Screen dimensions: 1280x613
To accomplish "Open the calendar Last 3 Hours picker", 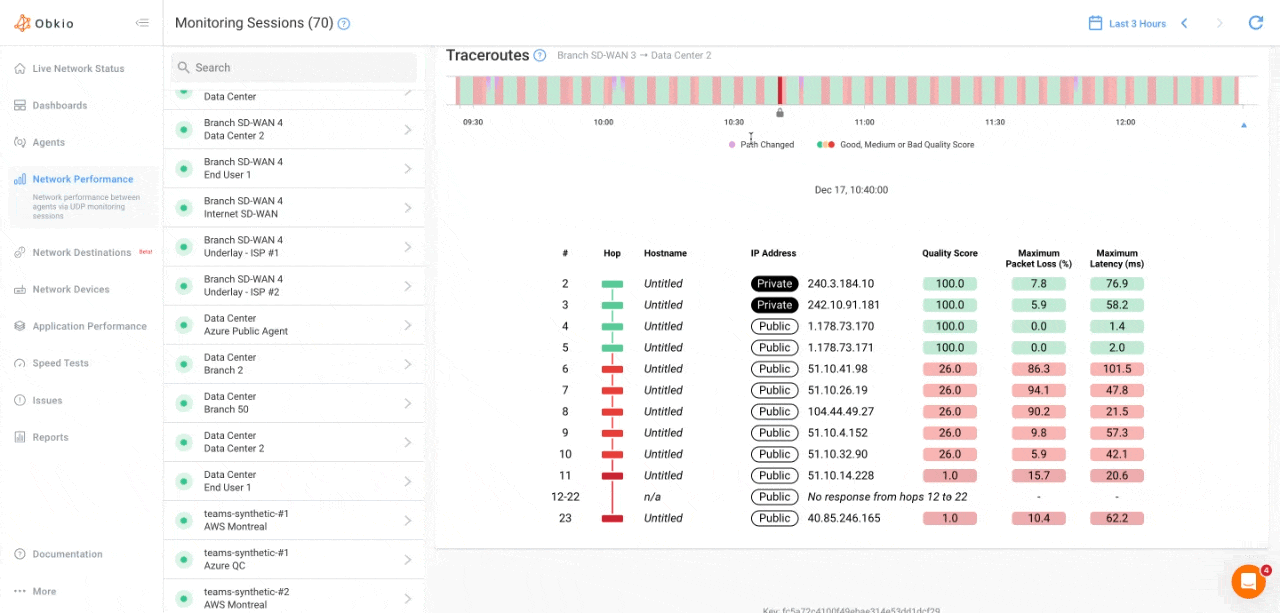I will [x=1127, y=23].
